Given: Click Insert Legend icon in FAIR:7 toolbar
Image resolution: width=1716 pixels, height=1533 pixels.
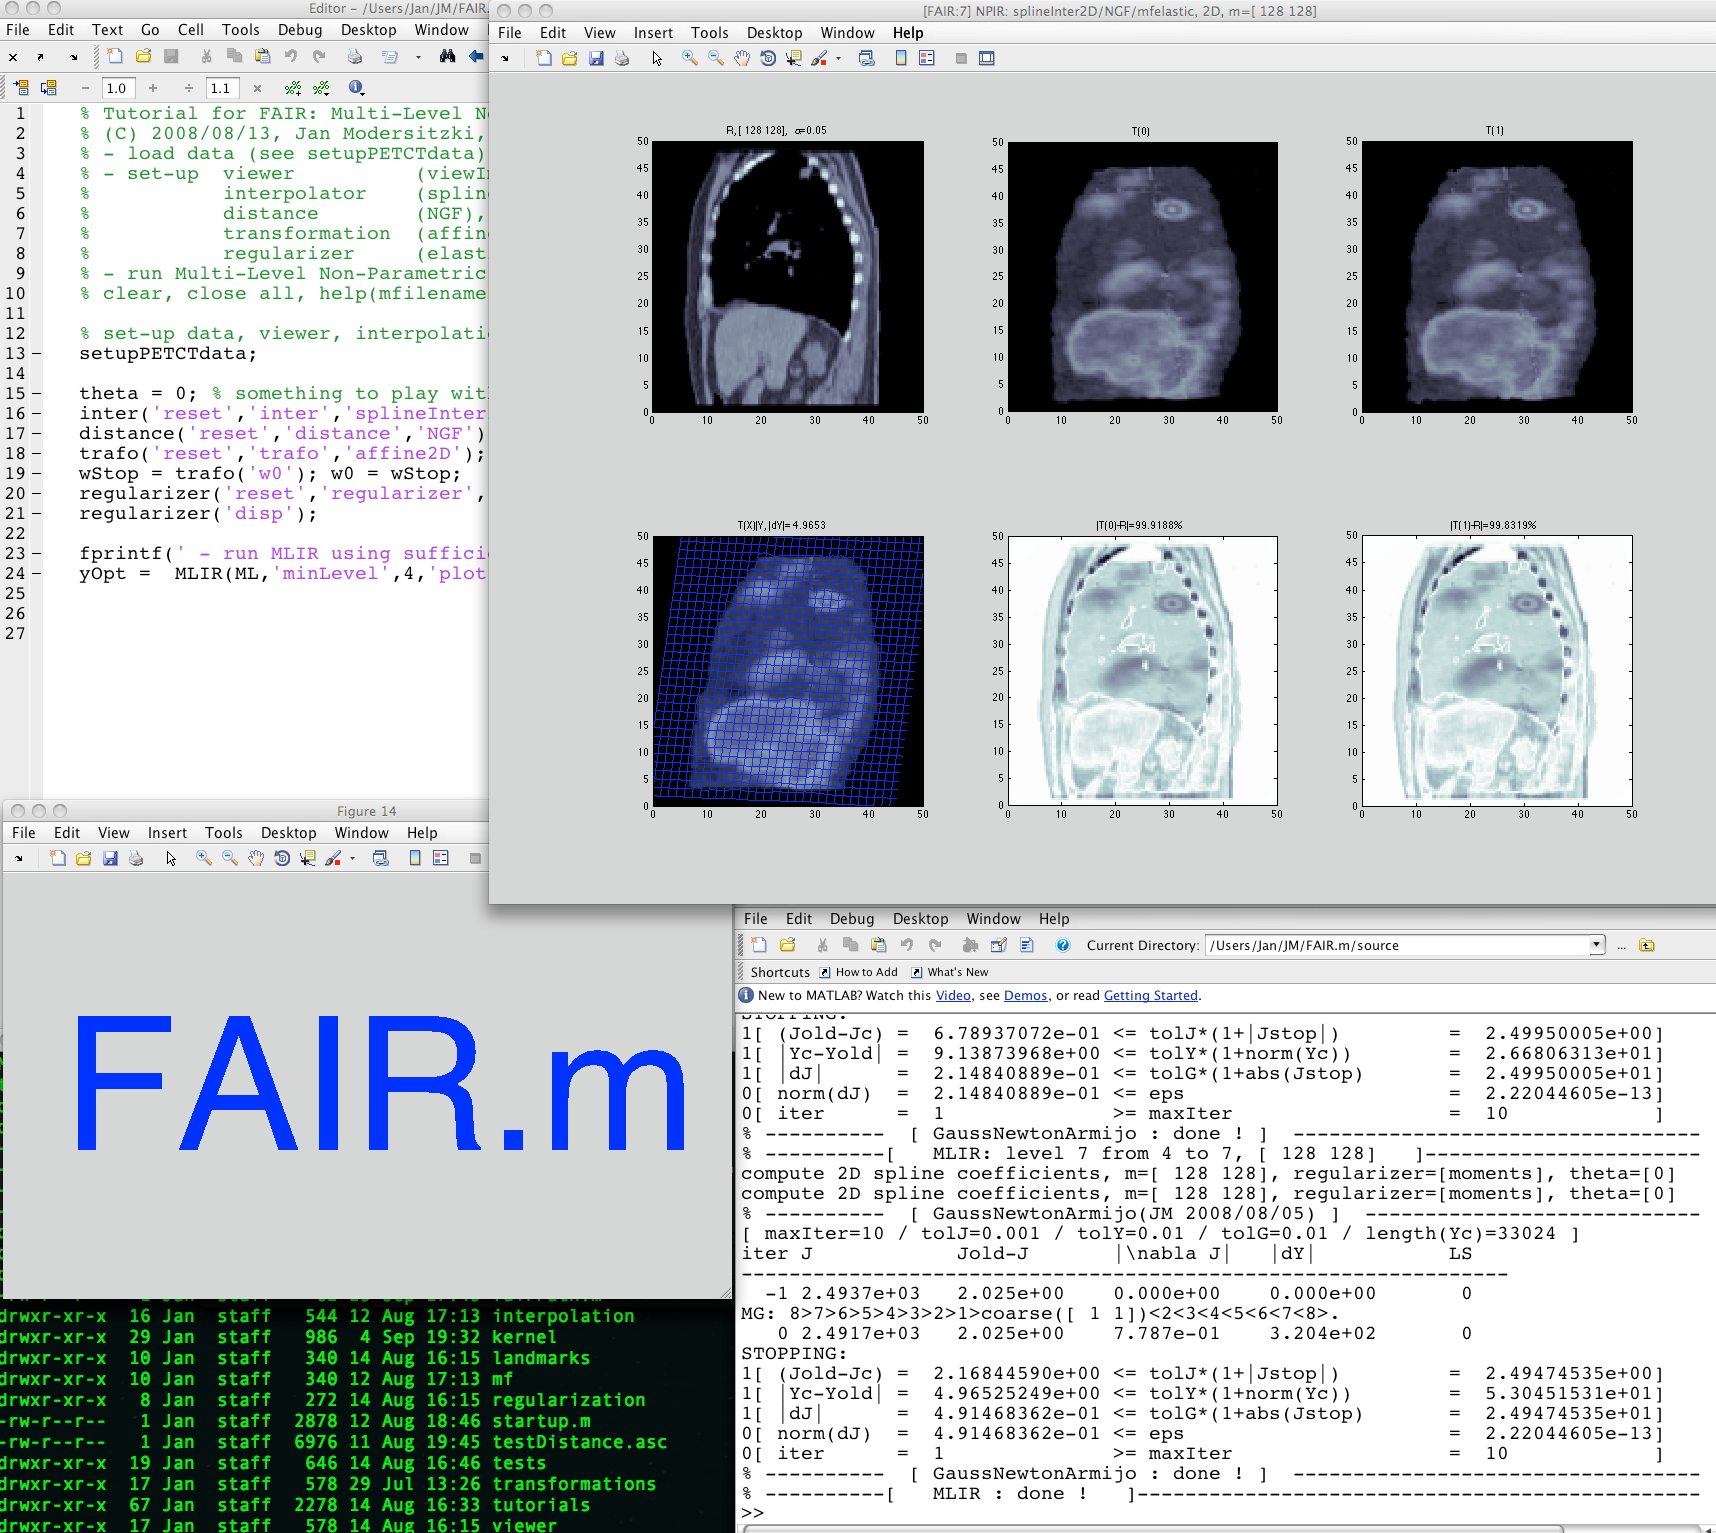Looking at the screenshot, I should pos(927,58).
